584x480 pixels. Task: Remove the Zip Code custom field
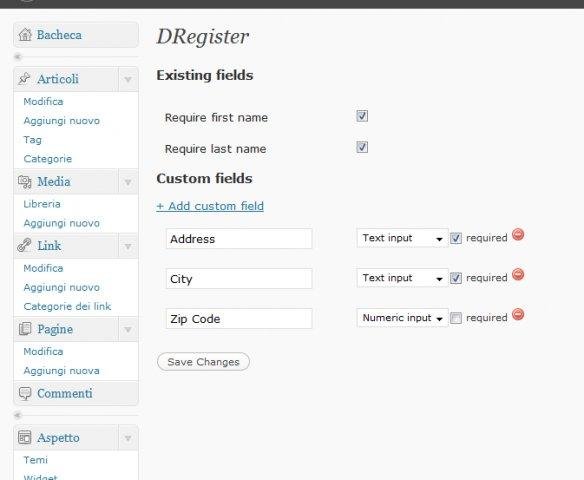pyautogui.click(x=518, y=314)
